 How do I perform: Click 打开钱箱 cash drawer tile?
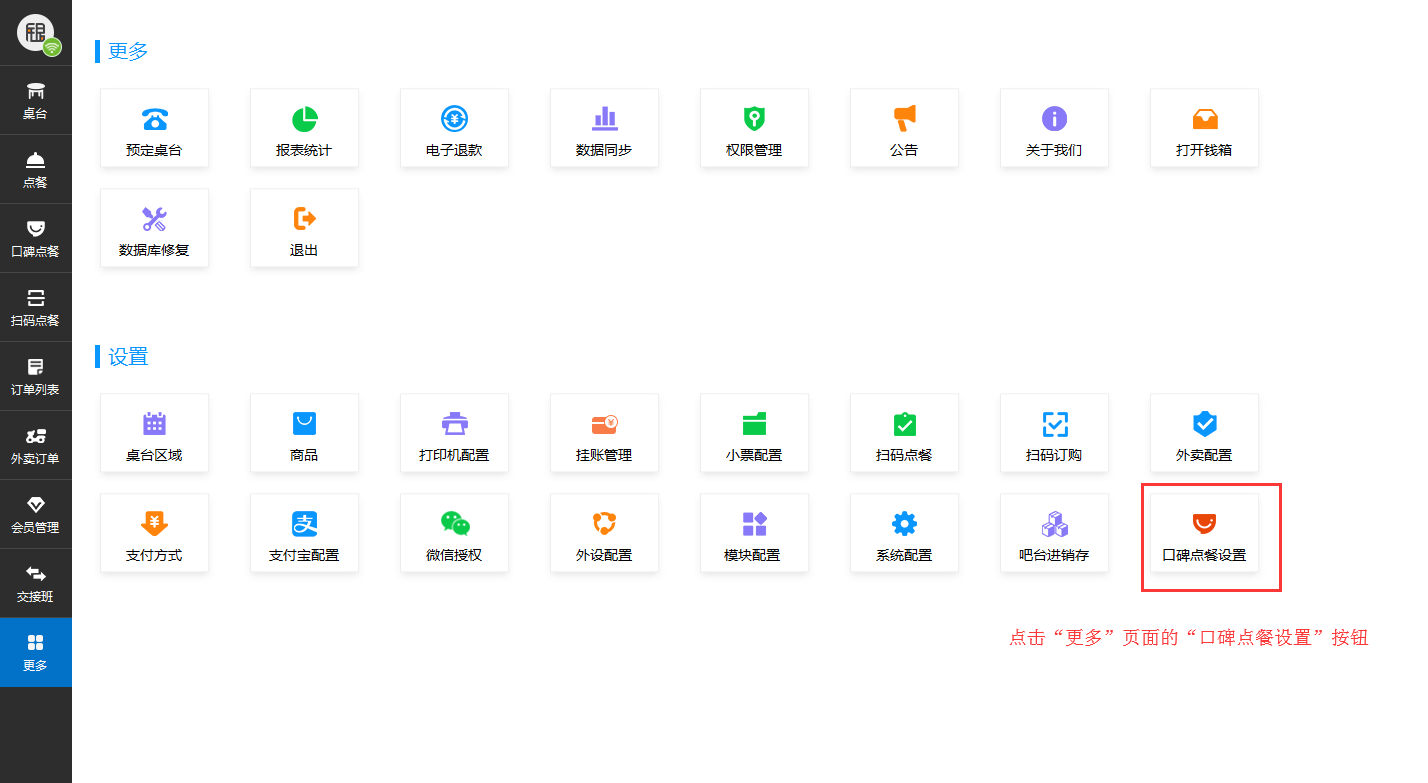pos(1204,128)
